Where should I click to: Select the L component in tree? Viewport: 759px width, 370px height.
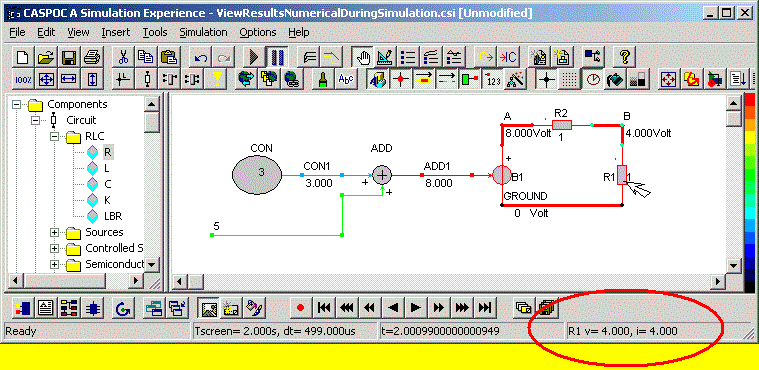coord(106,168)
